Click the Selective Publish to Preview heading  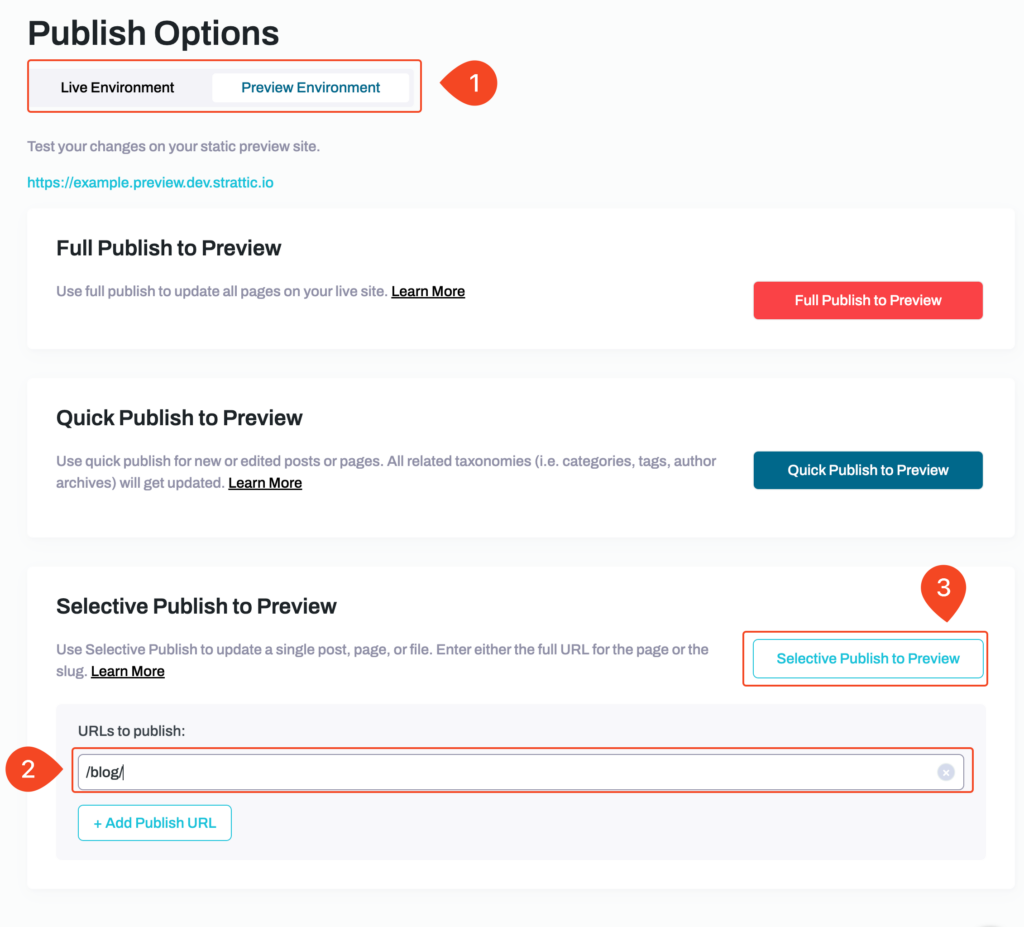(196, 606)
